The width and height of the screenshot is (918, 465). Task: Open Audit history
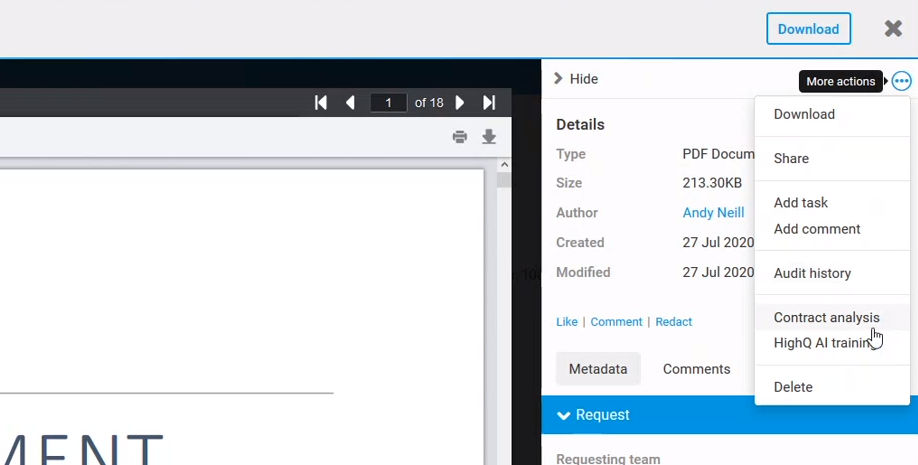[812, 273]
